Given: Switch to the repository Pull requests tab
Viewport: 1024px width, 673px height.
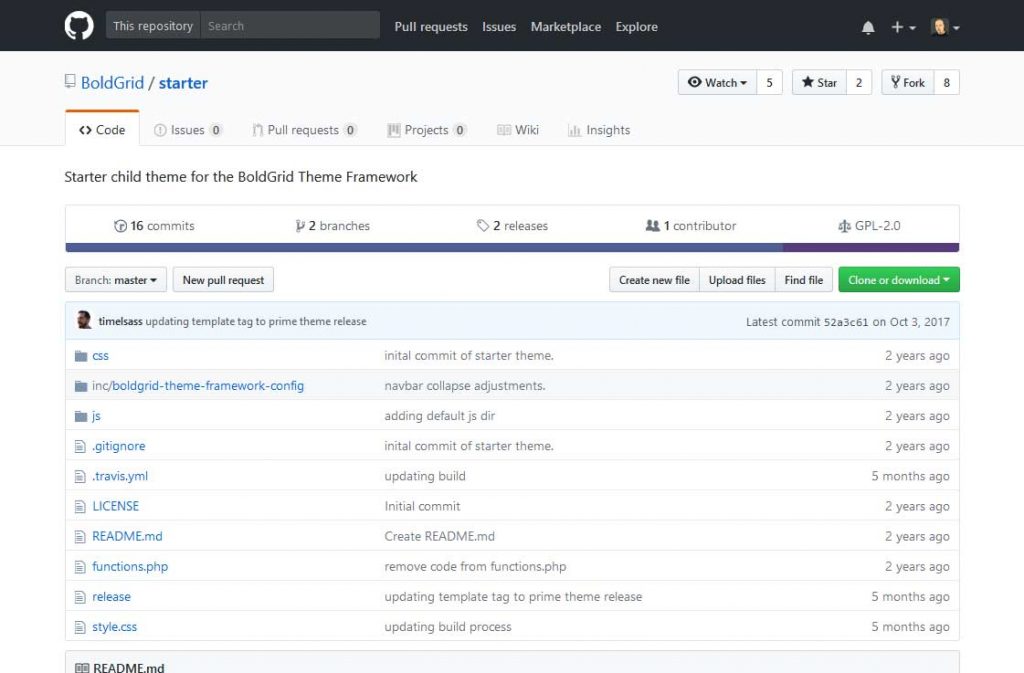Looking at the screenshot, I should (x=304, y=130).
